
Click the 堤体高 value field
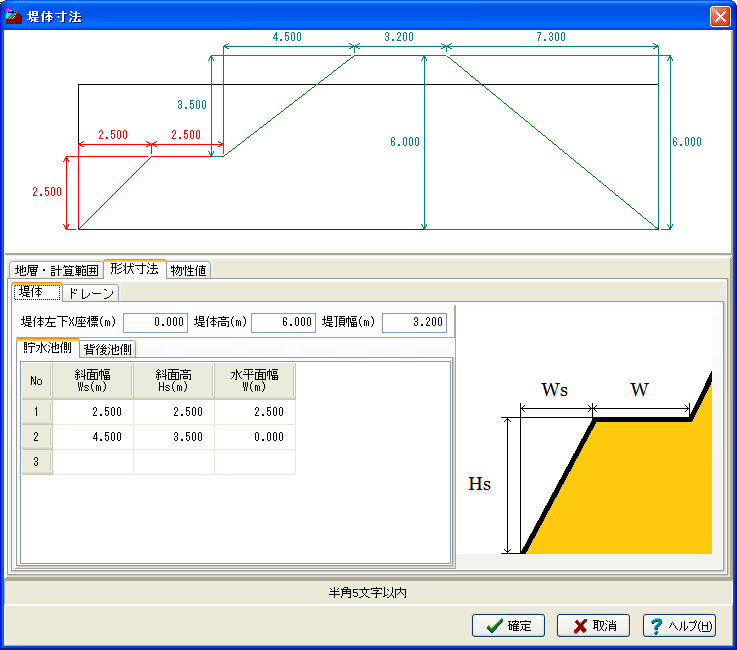283,322
